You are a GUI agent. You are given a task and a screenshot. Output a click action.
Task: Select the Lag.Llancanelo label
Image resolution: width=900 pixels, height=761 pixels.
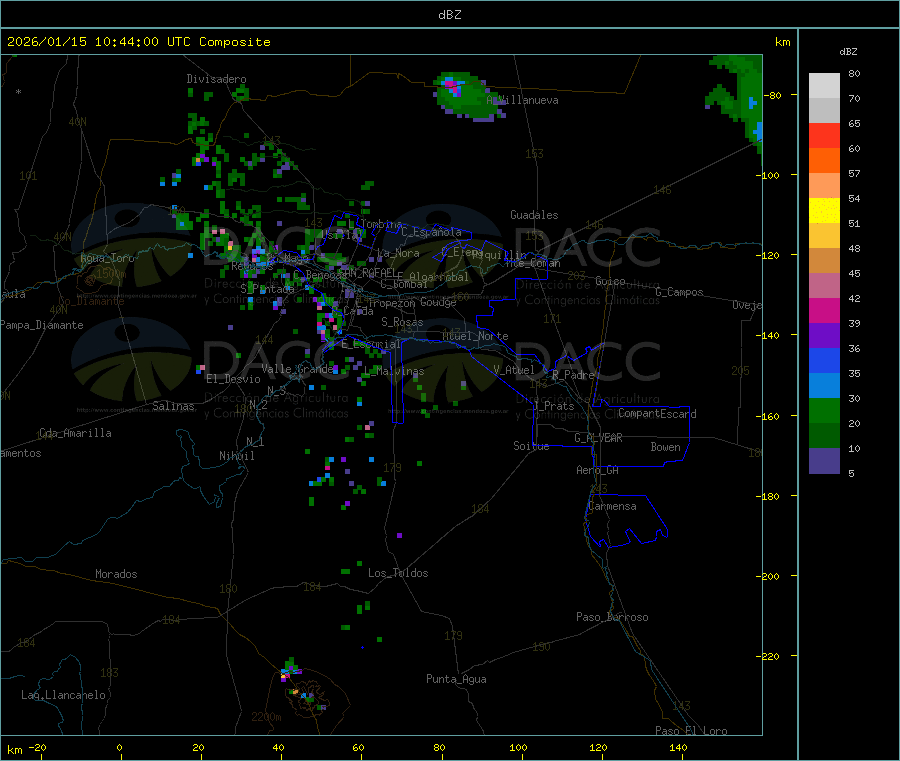coord(63,695)
